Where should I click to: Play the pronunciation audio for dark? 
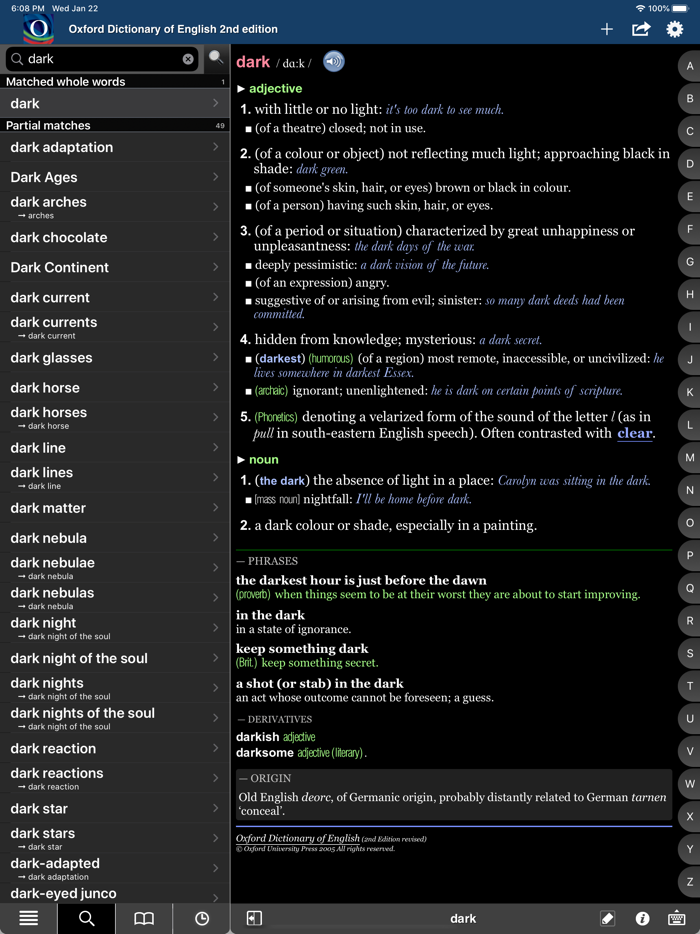(334, 61)
